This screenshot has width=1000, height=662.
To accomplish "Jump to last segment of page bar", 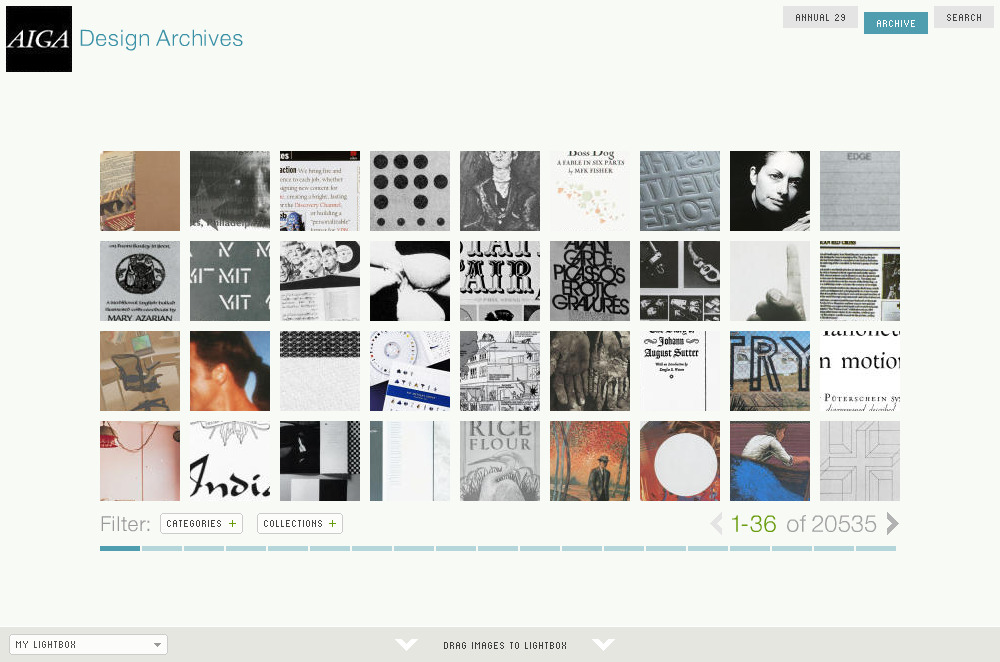I will [x=876, y=548].
